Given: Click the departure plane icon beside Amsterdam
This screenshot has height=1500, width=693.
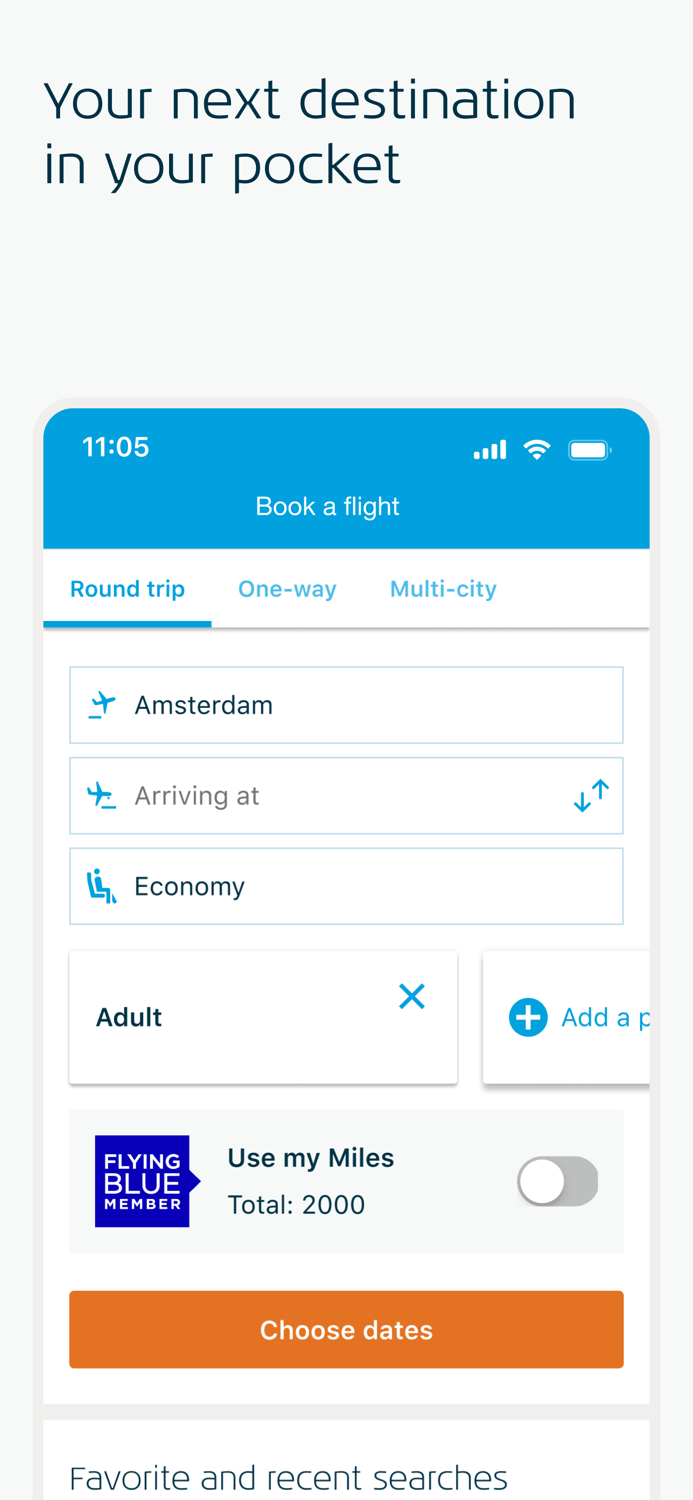Looking at the screenshot, I should pyautogui.click(x=100, y=704).
